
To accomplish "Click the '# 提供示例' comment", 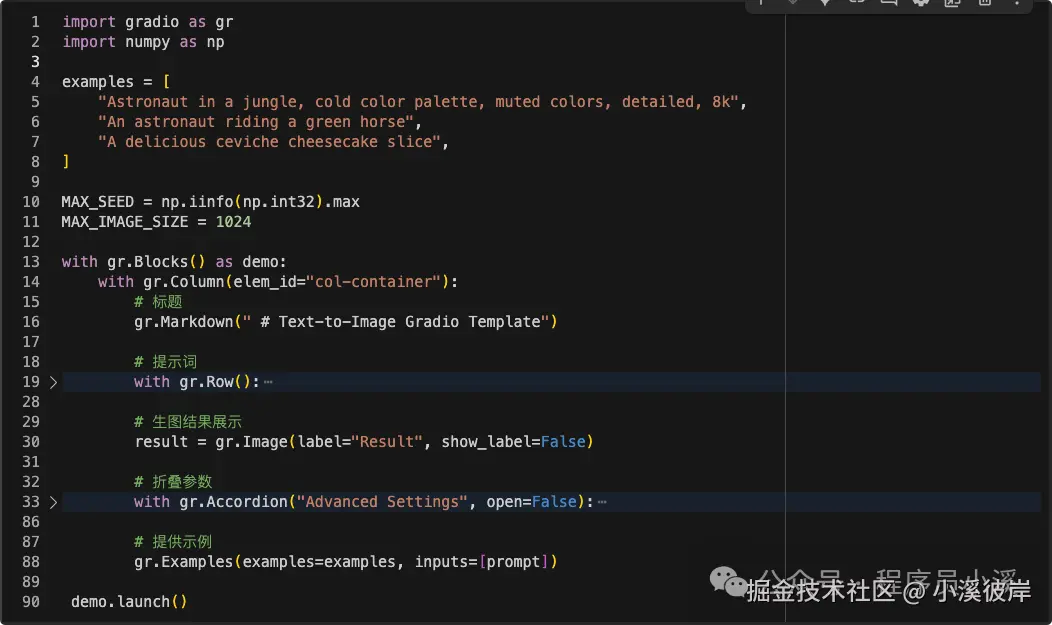I will [173, 542].
